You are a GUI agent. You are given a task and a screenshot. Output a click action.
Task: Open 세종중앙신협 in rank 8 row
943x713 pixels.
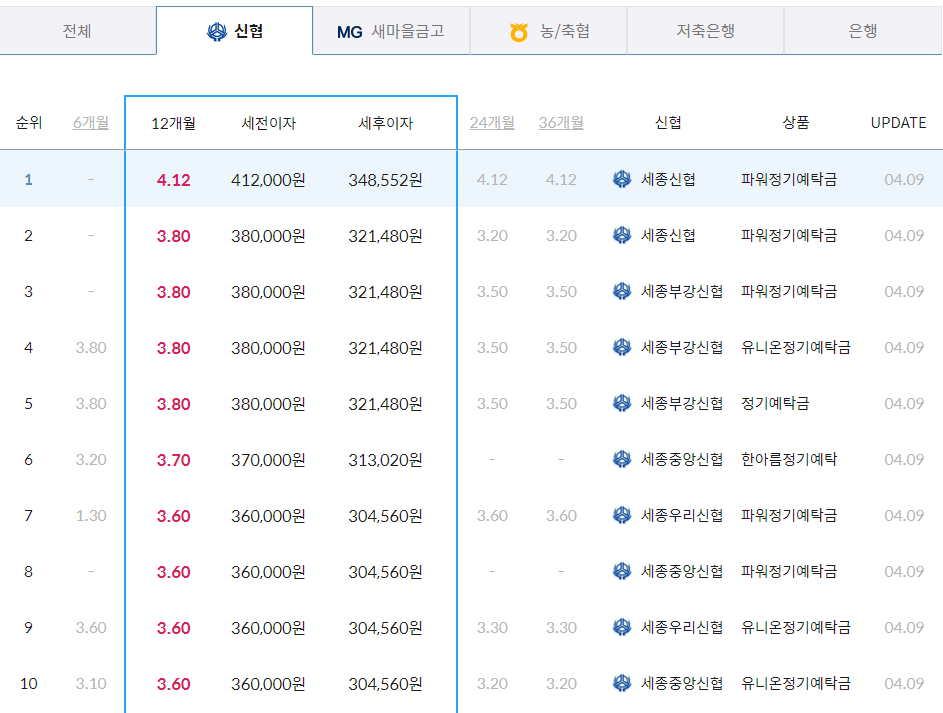682,571
